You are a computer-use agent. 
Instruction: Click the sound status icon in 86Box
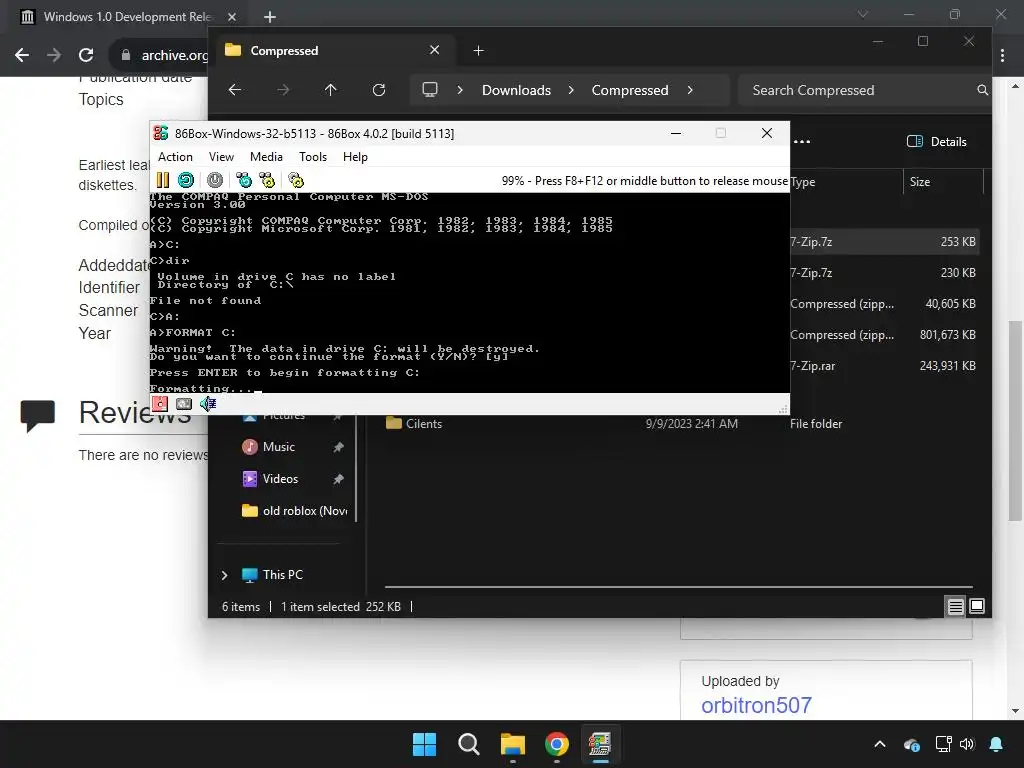click(208, 404)
